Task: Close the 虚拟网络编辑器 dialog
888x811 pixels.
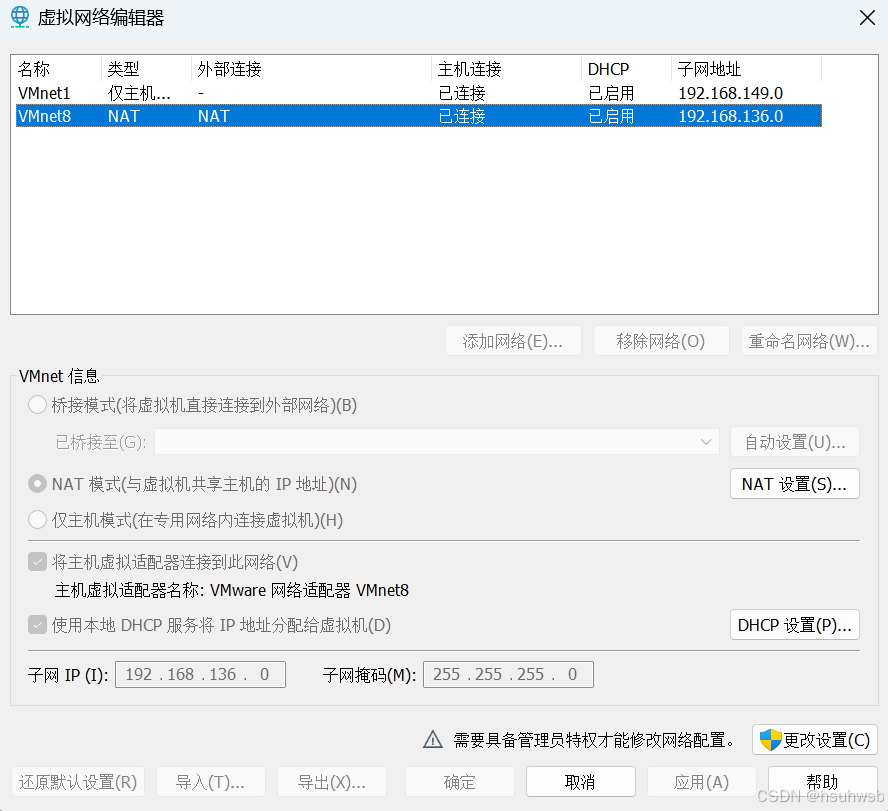Action: (867, 18)
